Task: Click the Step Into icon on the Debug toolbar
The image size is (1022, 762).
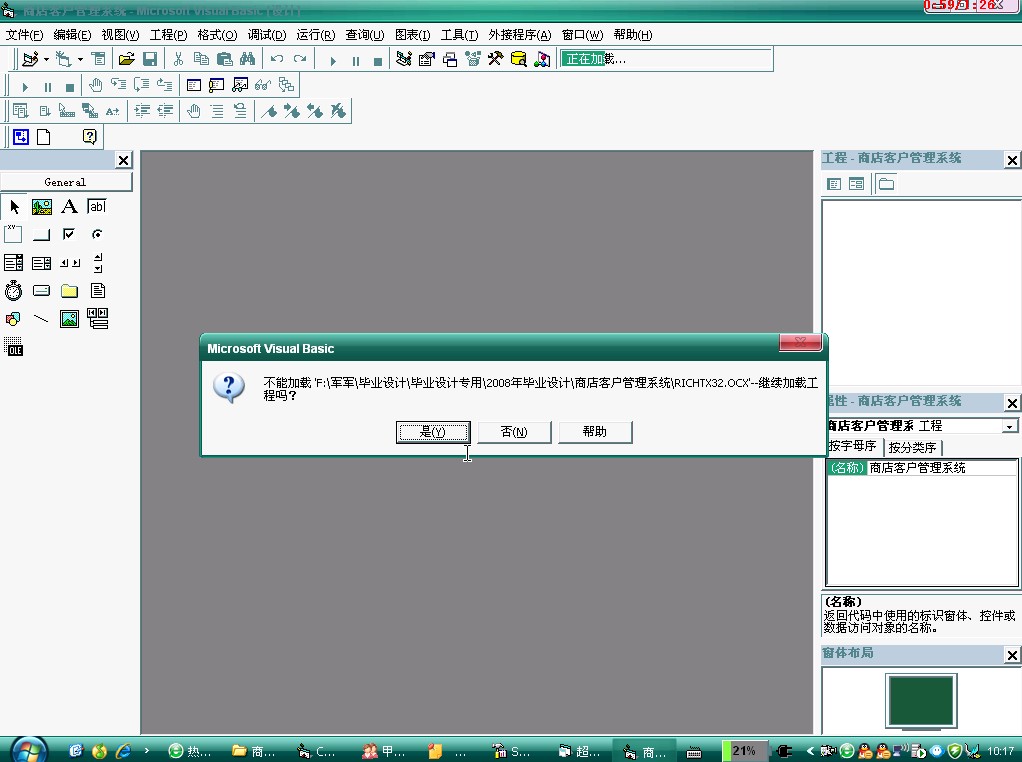Action: tap(119, 85)
